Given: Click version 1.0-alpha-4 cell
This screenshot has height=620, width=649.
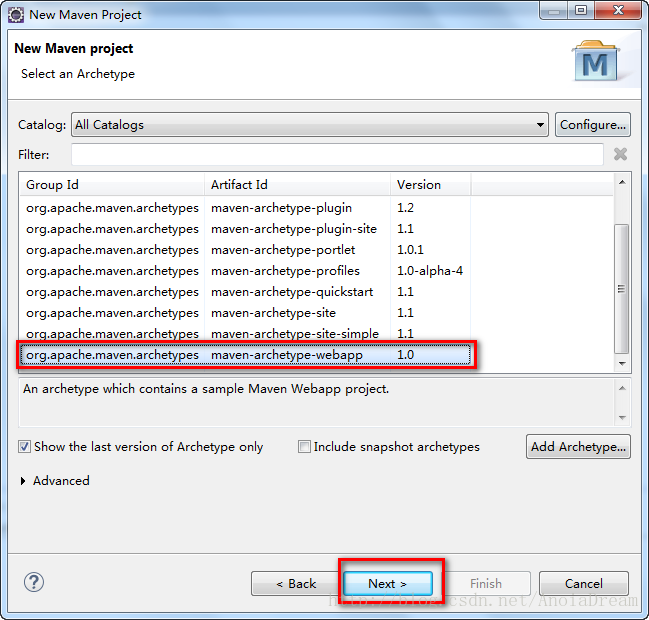Looking at the screenshot, I should (x=430, y=271).
